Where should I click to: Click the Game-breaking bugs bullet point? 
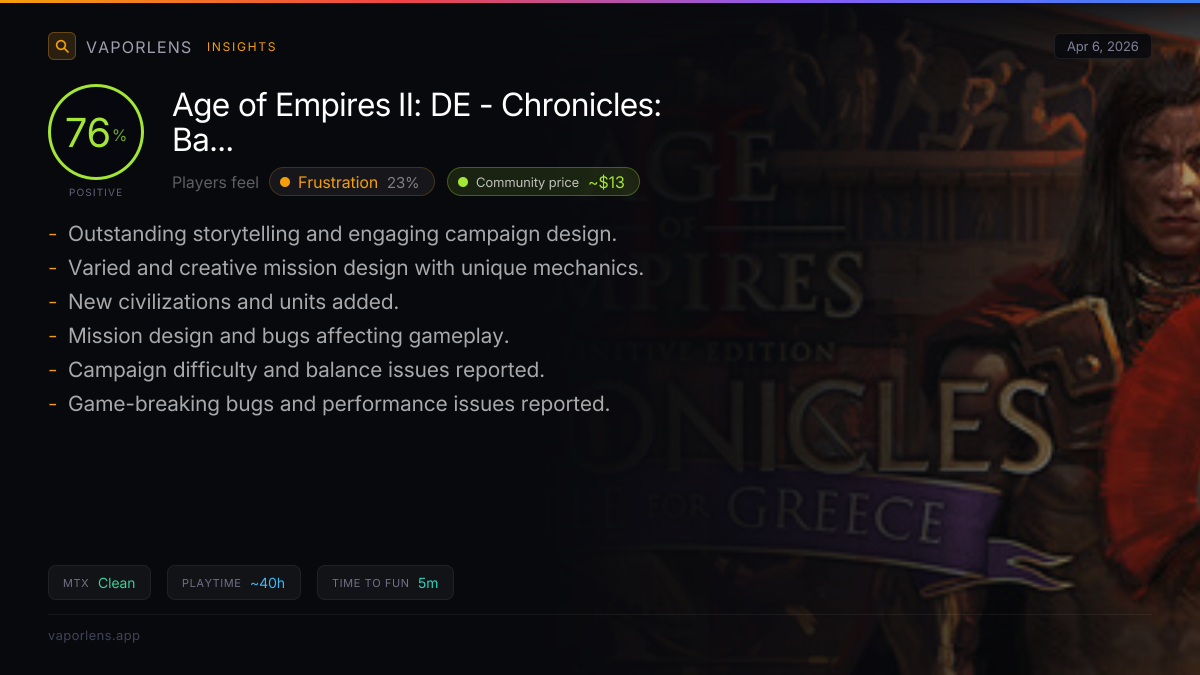pos(338,404)
